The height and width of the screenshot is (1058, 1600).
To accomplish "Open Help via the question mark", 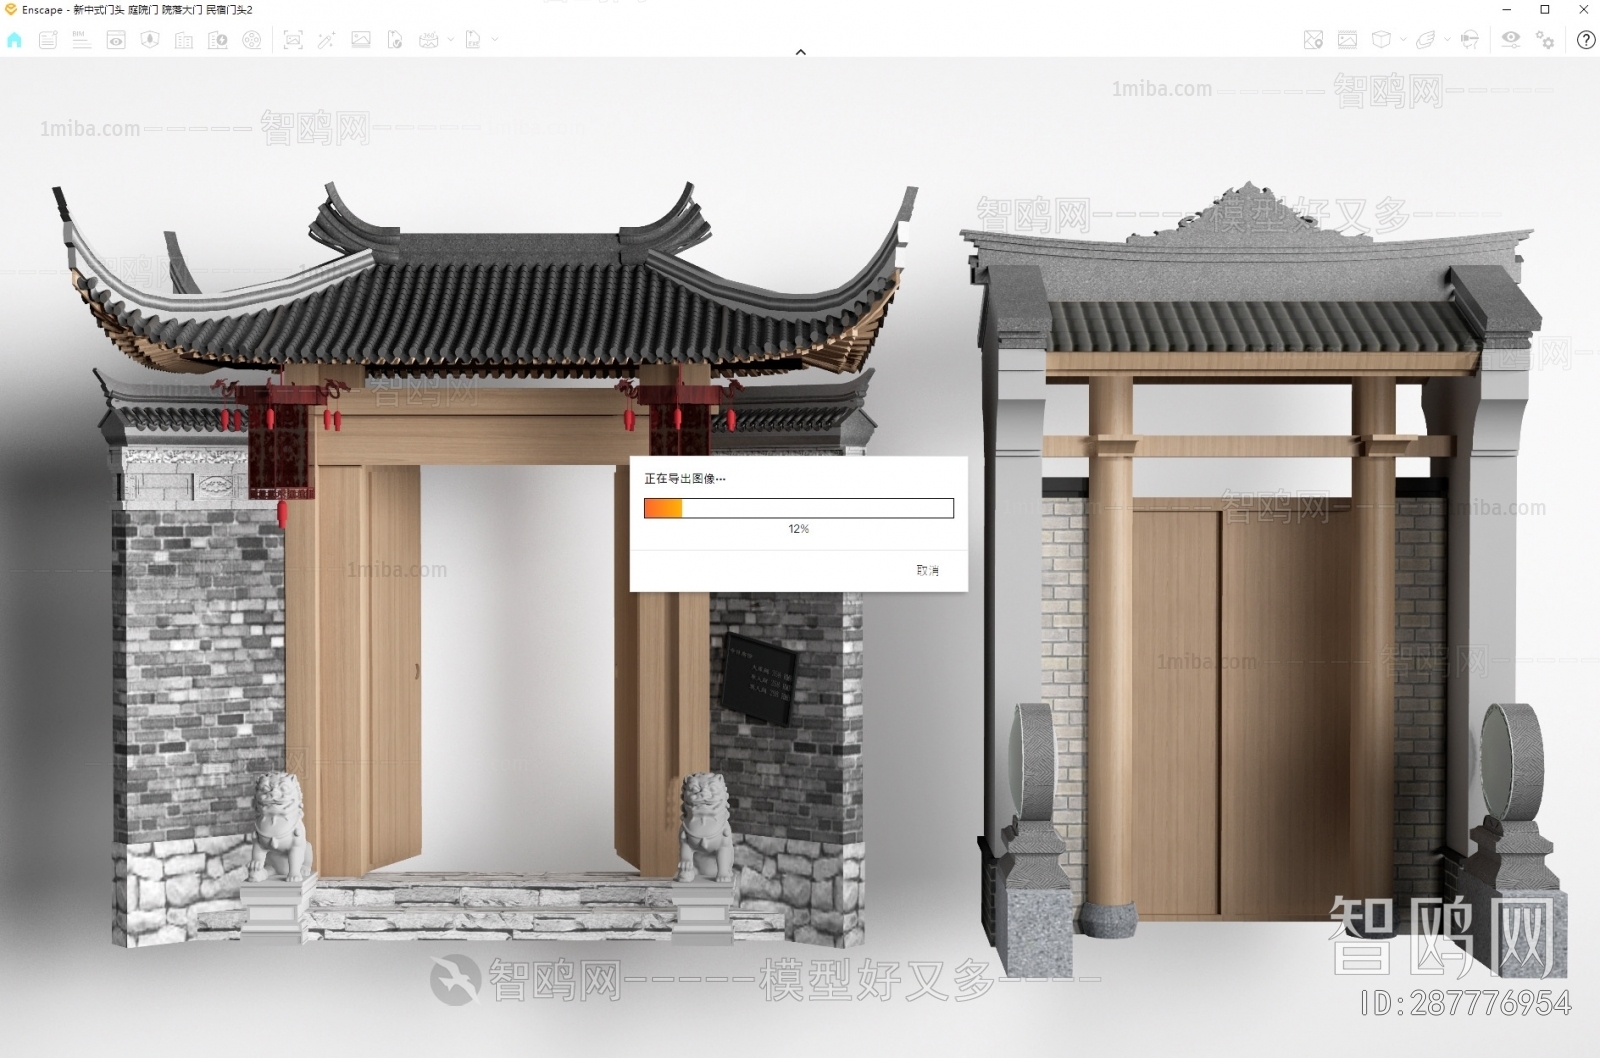I will coord(1585,40).
